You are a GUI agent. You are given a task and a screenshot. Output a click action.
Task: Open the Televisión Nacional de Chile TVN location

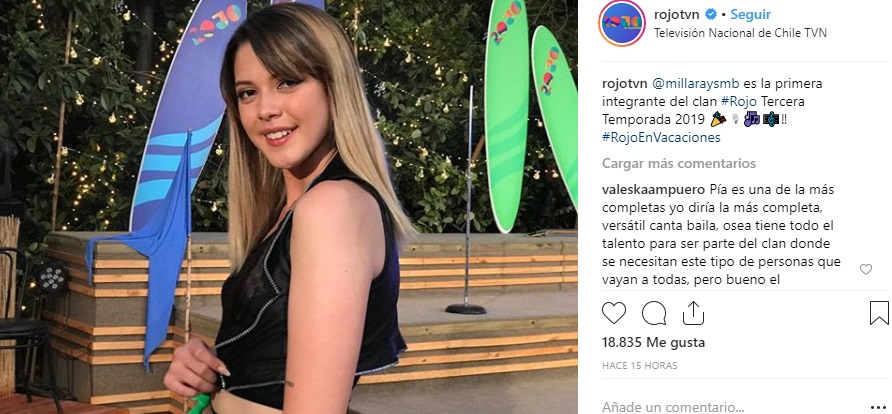740,33
